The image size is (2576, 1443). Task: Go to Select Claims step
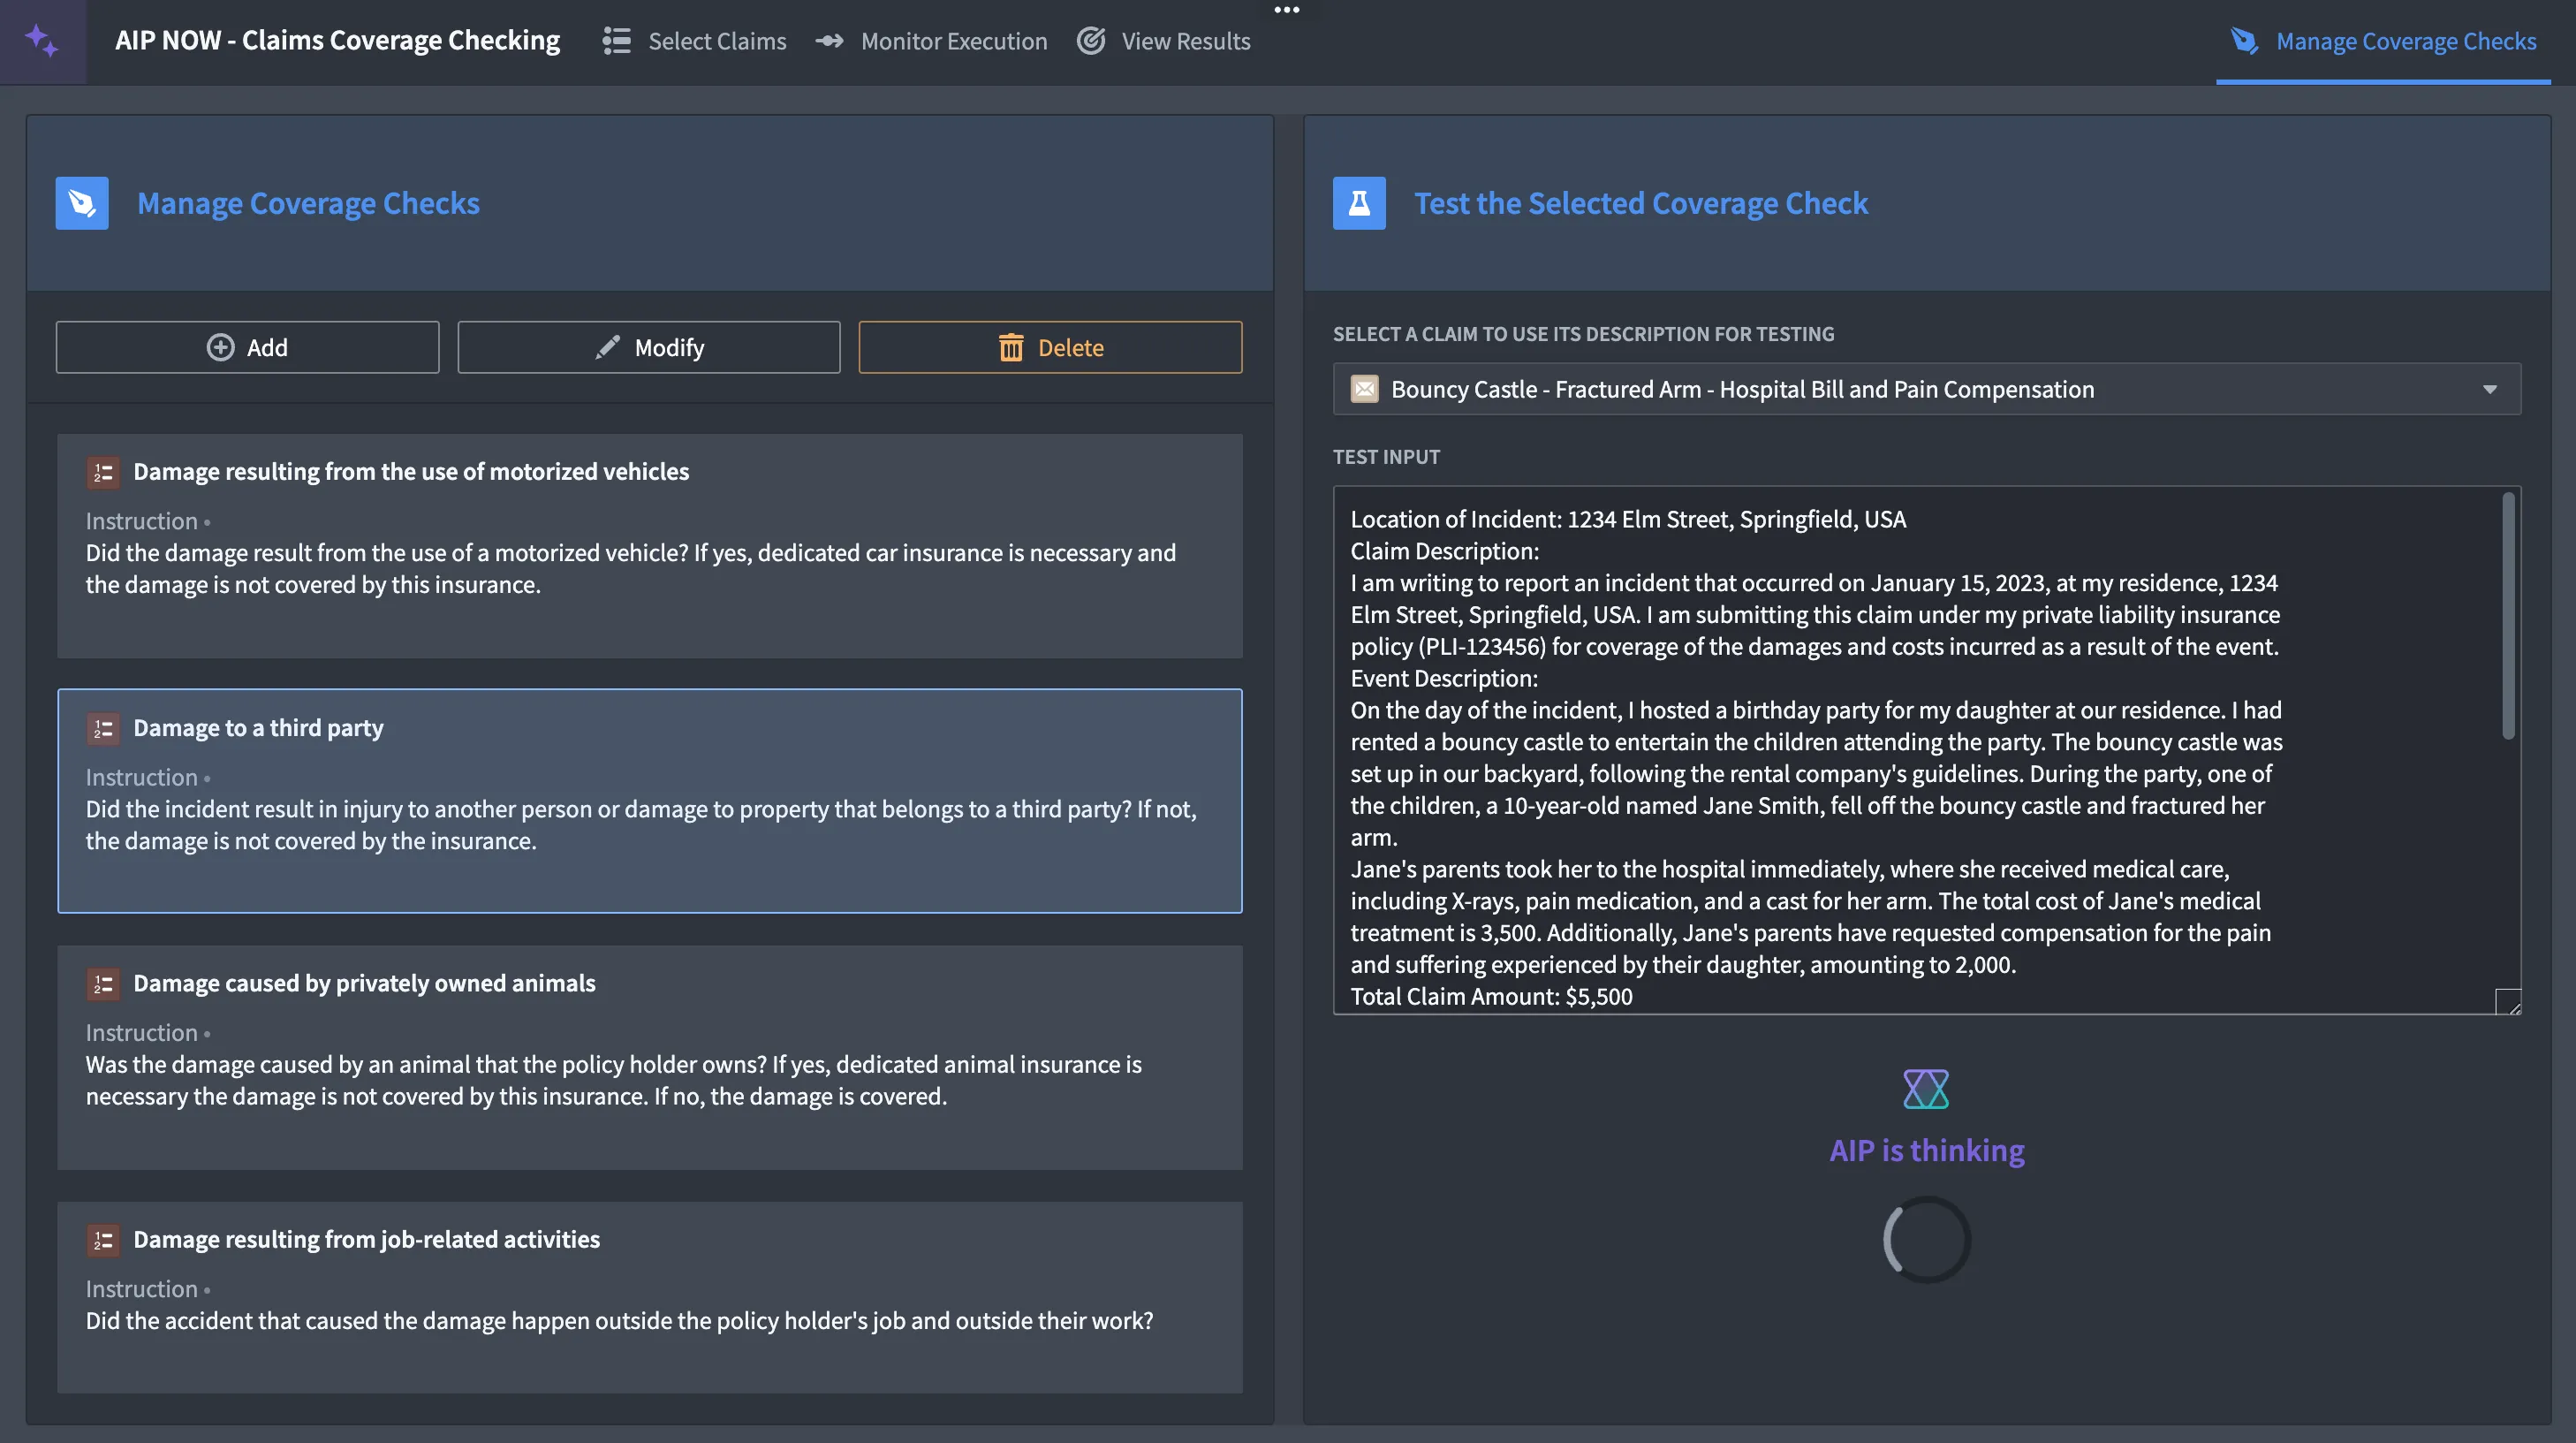[695, 41]
